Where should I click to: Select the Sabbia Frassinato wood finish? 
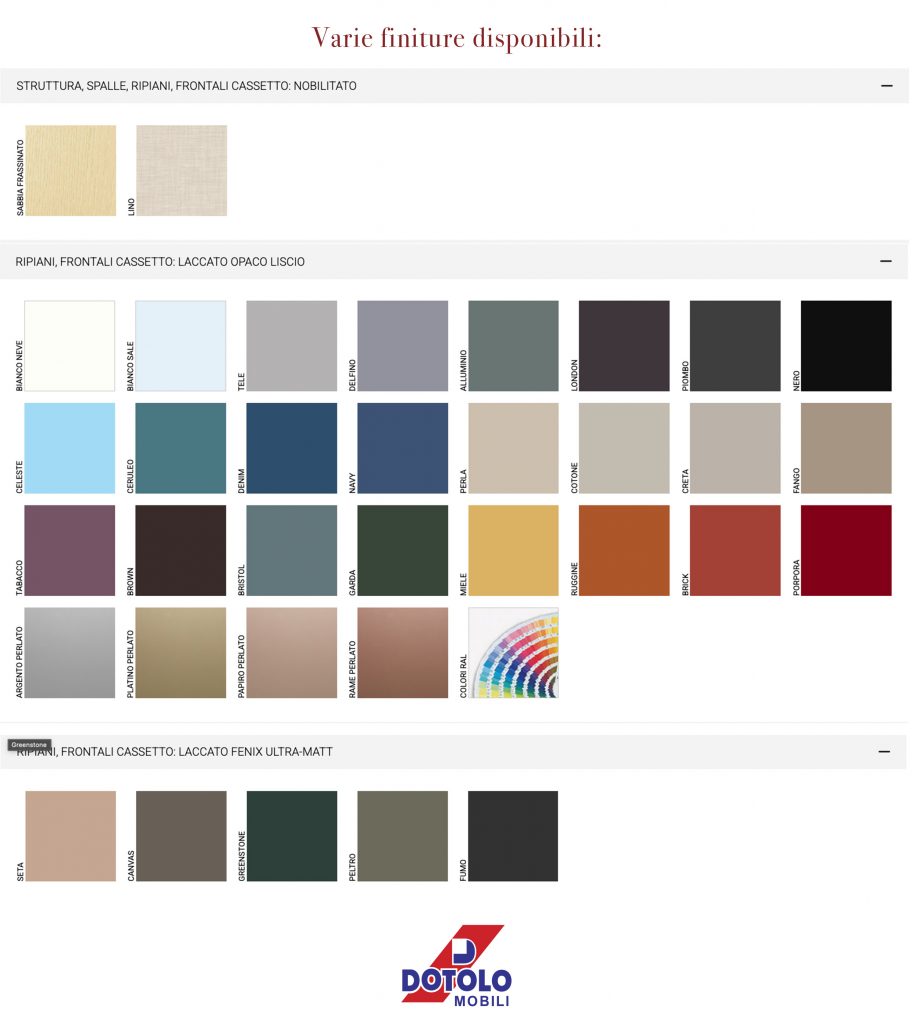[x=70, y=170]
